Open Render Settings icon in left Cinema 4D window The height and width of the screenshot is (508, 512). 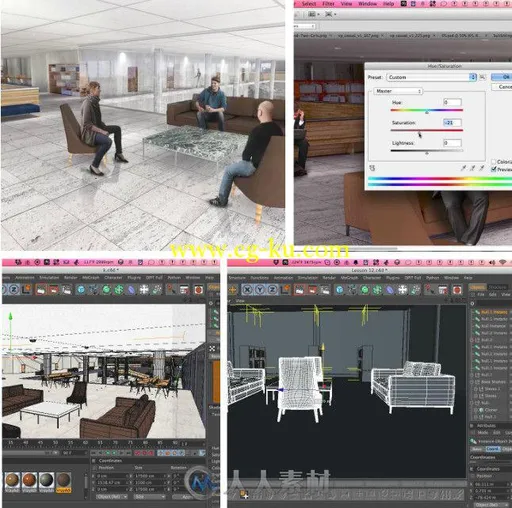(66, 290)
